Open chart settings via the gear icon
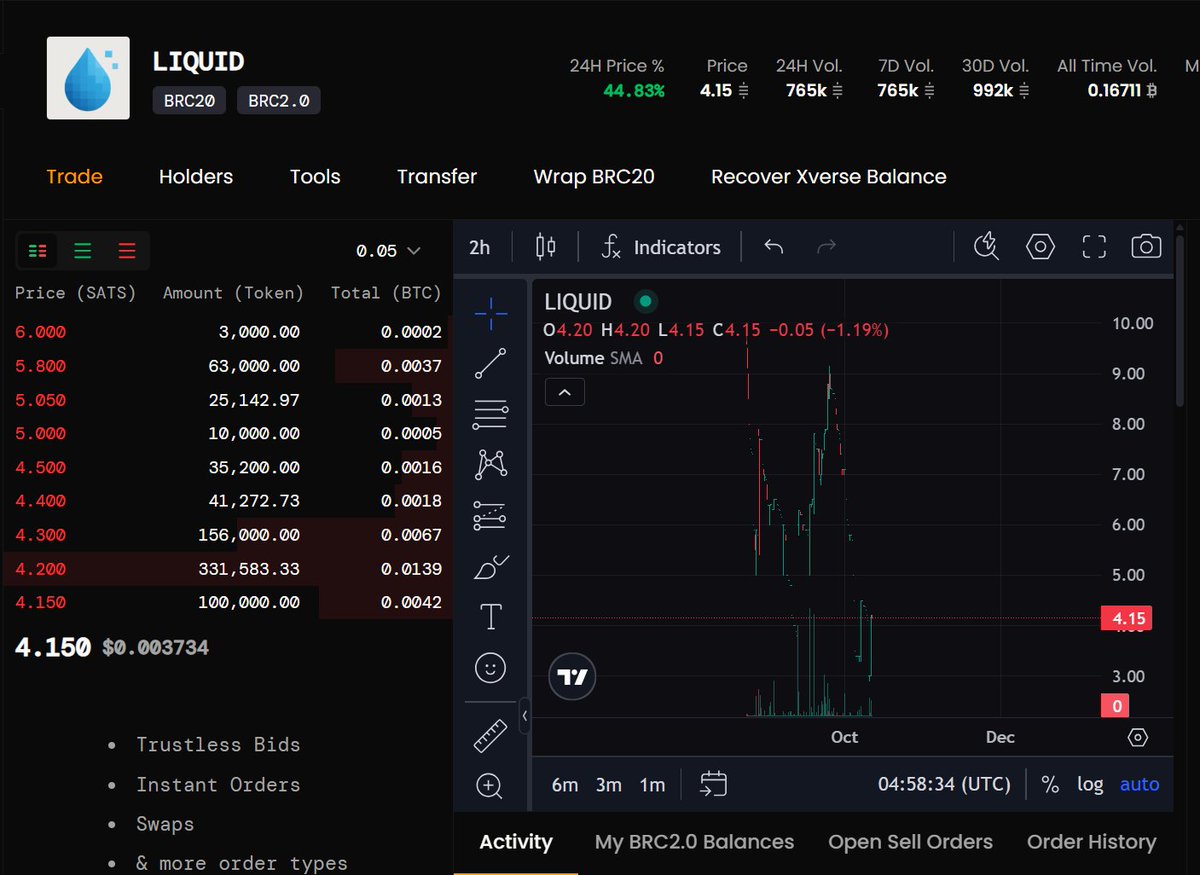 coord(1040,247)
